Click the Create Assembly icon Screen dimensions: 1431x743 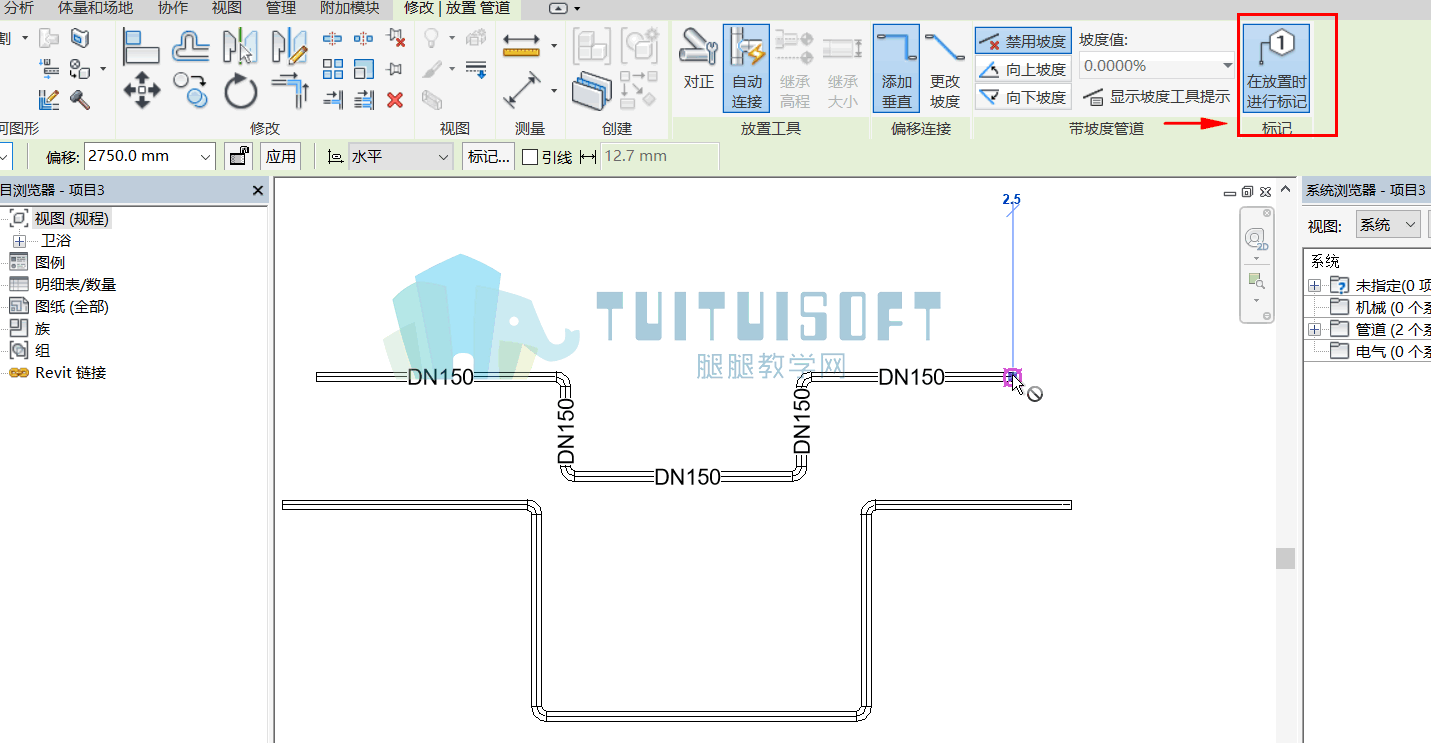[591, 46]
